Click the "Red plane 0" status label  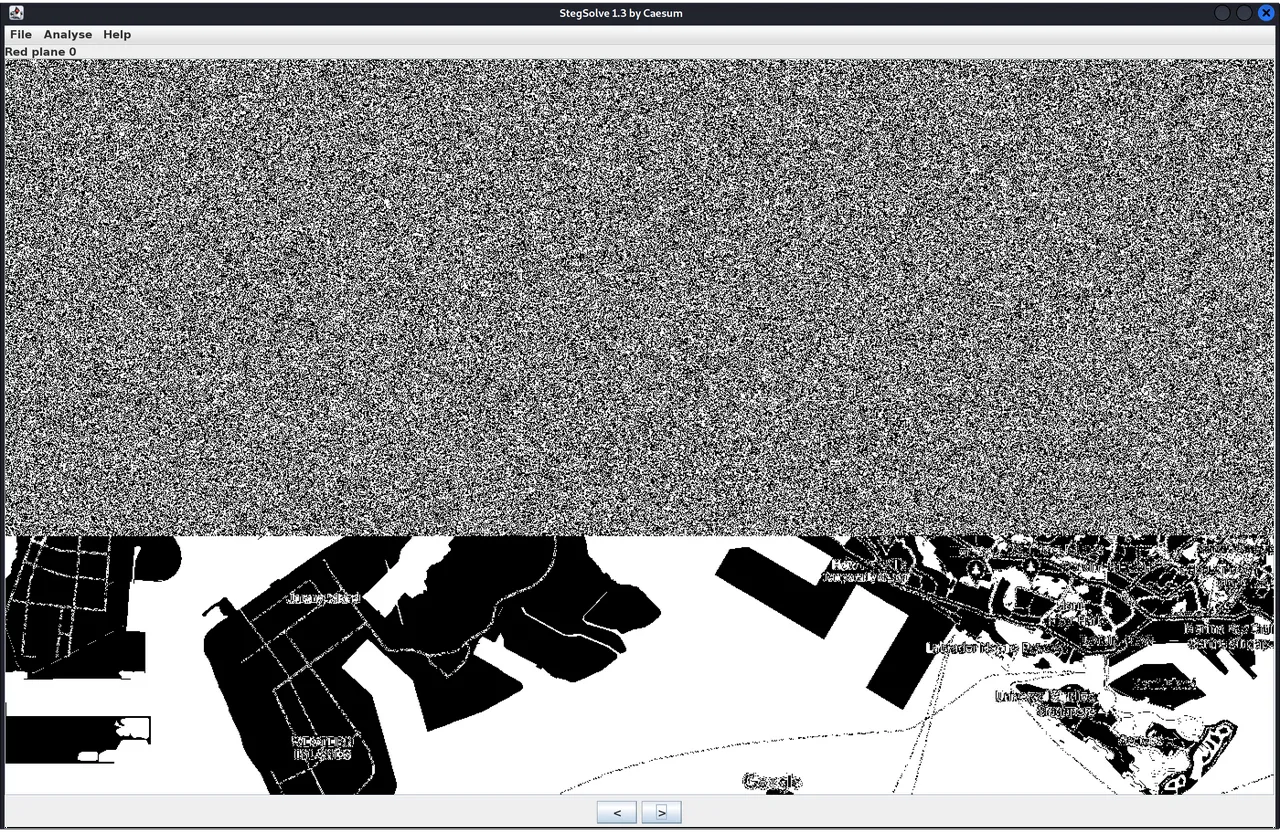point(40,51)
